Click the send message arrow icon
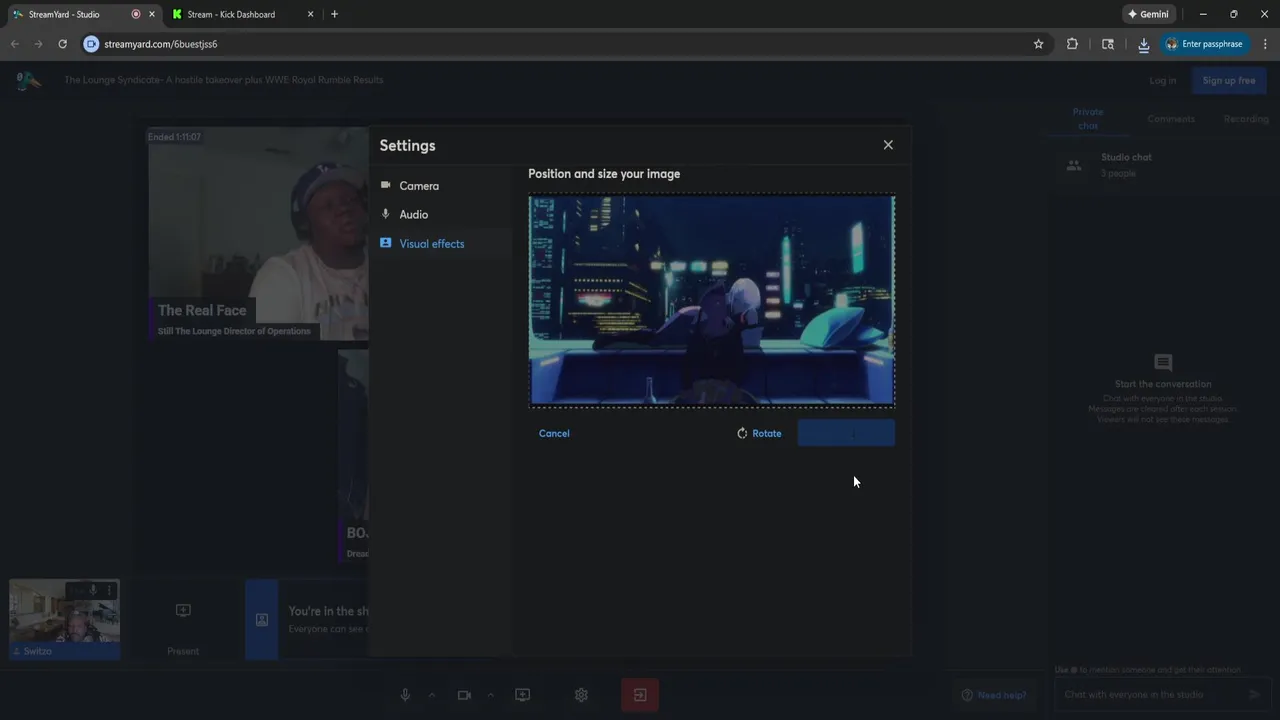 point(1255,695)
